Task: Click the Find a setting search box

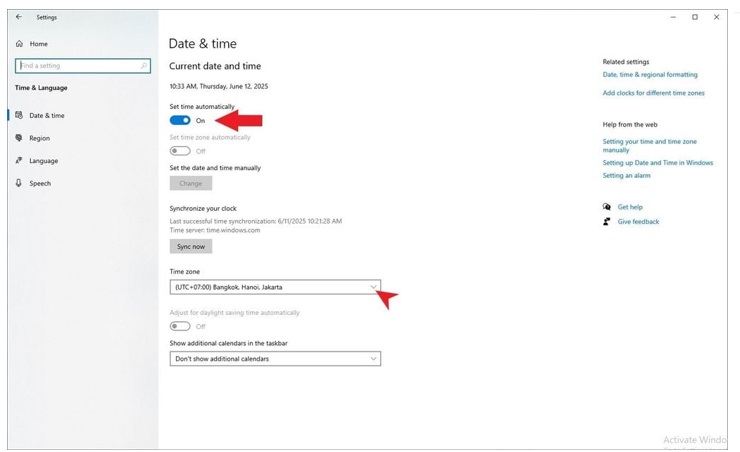Action: coord(78,66)
